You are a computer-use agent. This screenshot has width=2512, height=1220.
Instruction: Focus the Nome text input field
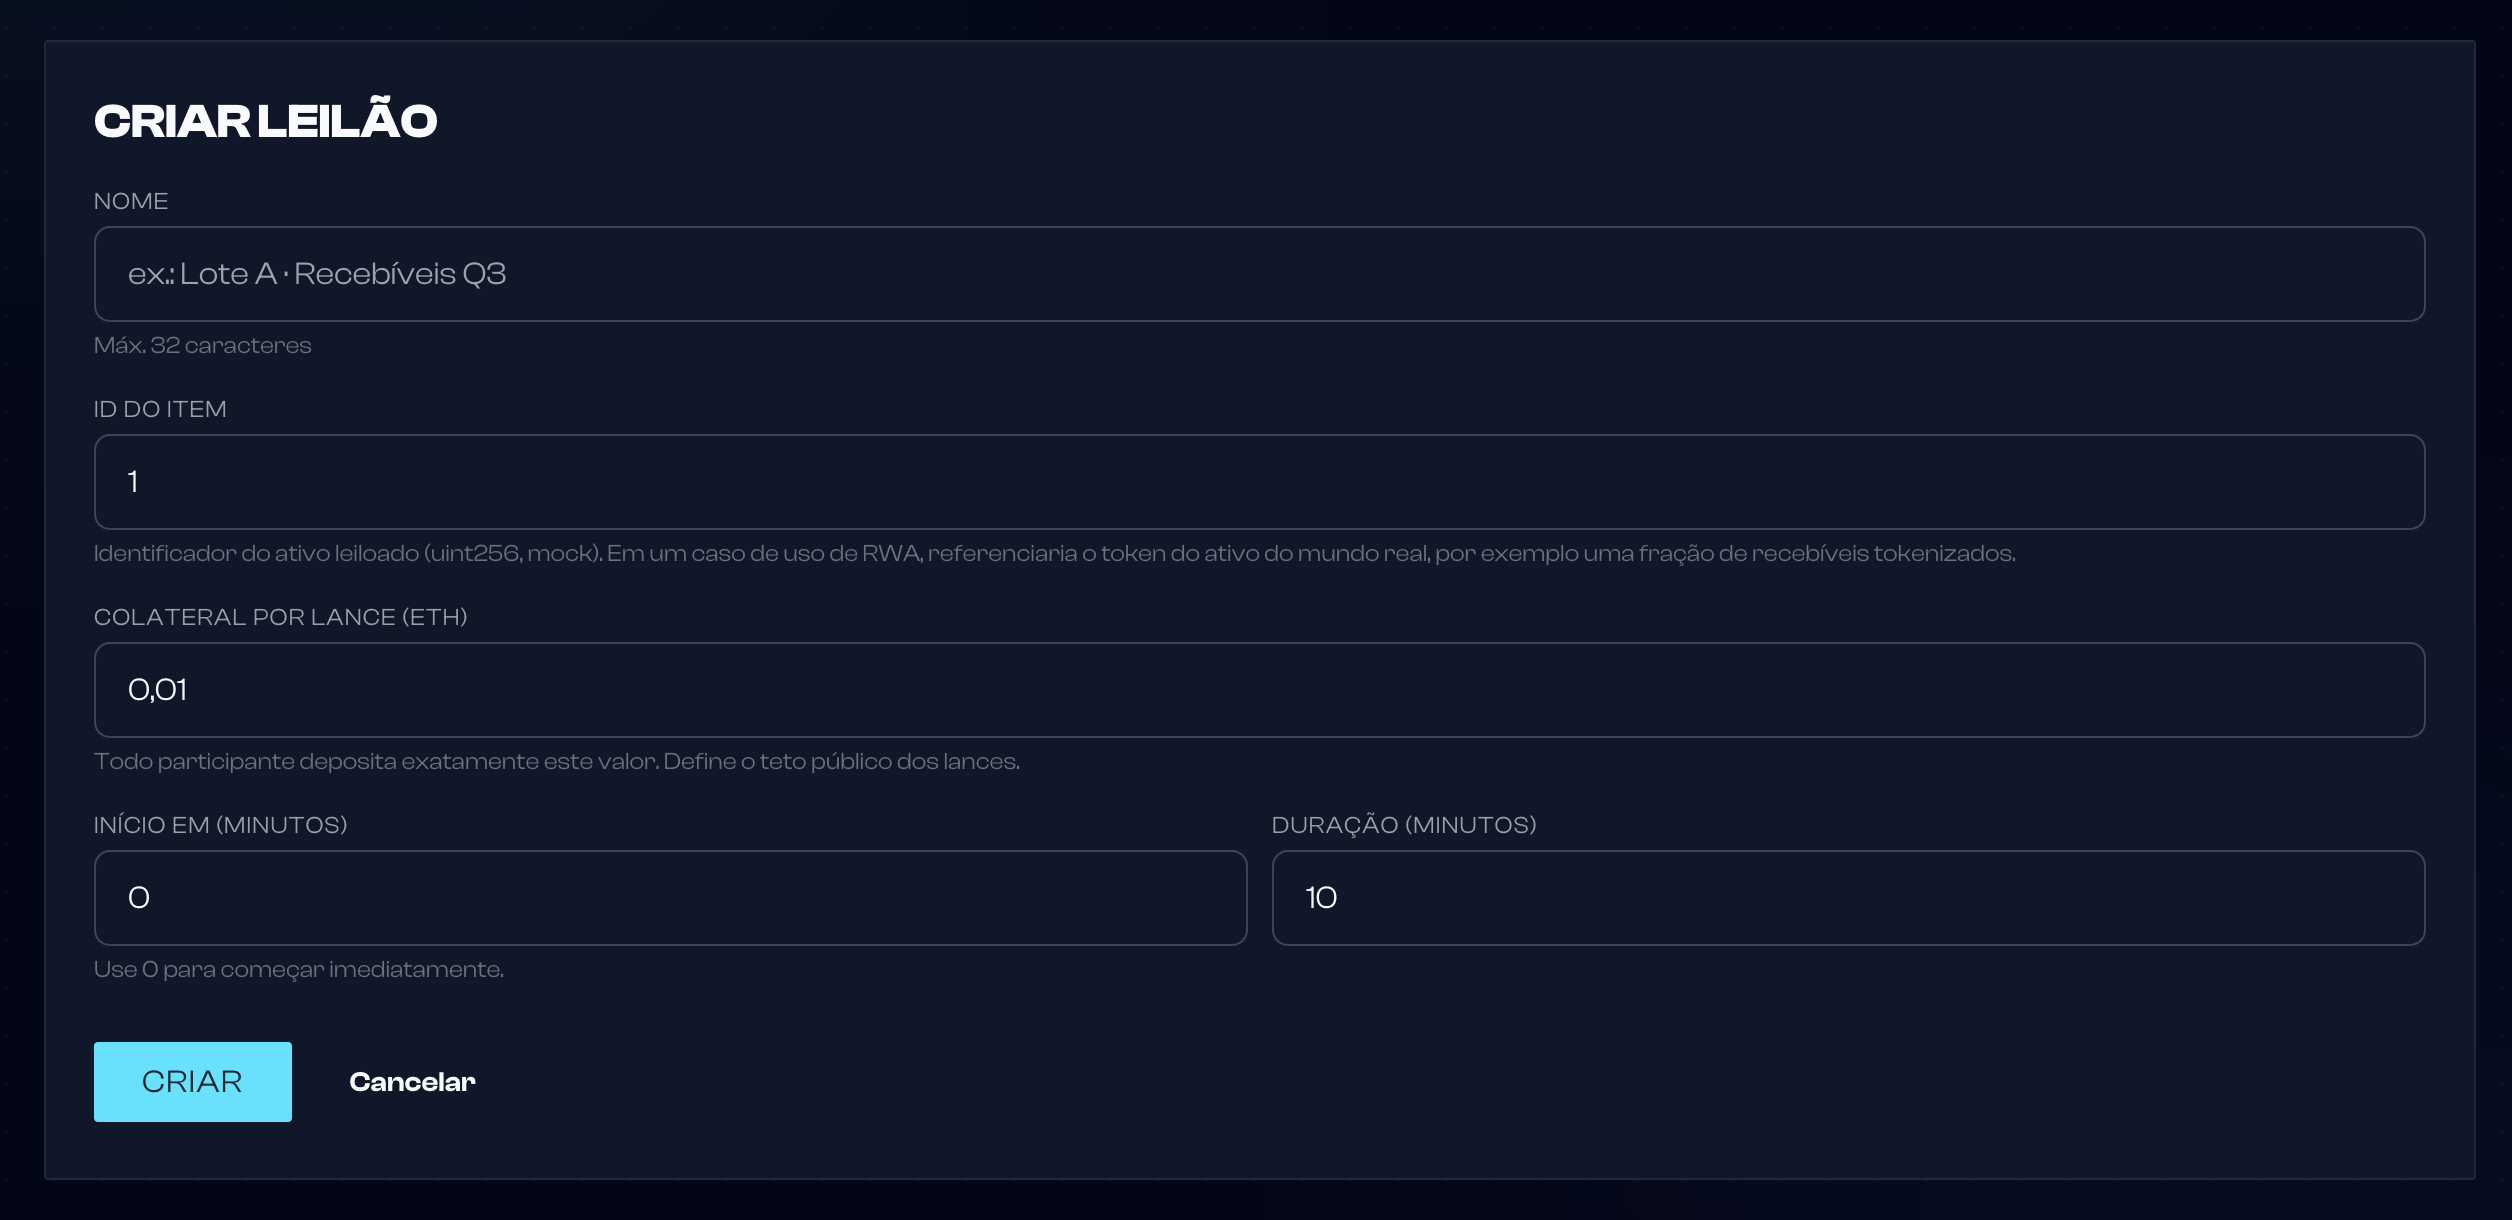1259,274
